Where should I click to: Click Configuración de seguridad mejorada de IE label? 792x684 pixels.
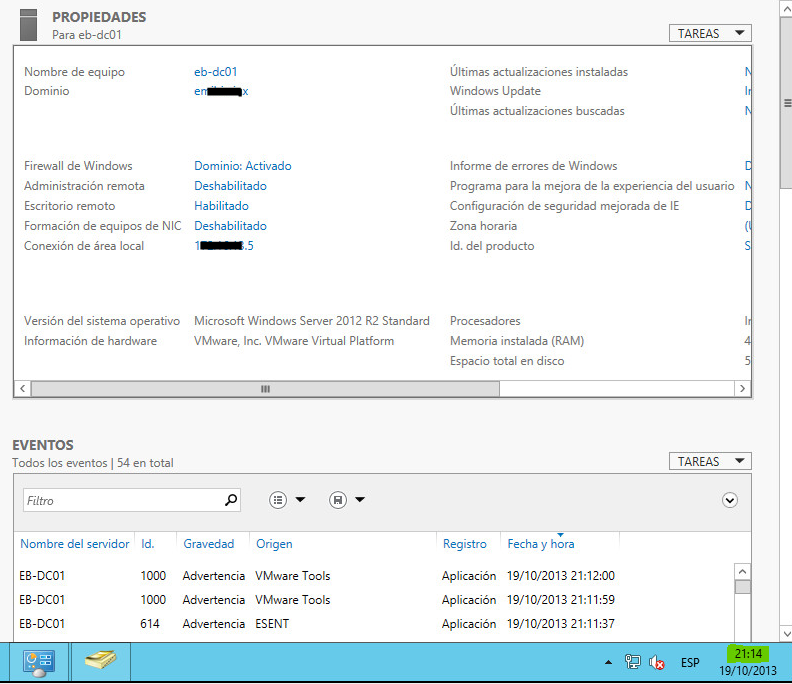pos(565,206)
